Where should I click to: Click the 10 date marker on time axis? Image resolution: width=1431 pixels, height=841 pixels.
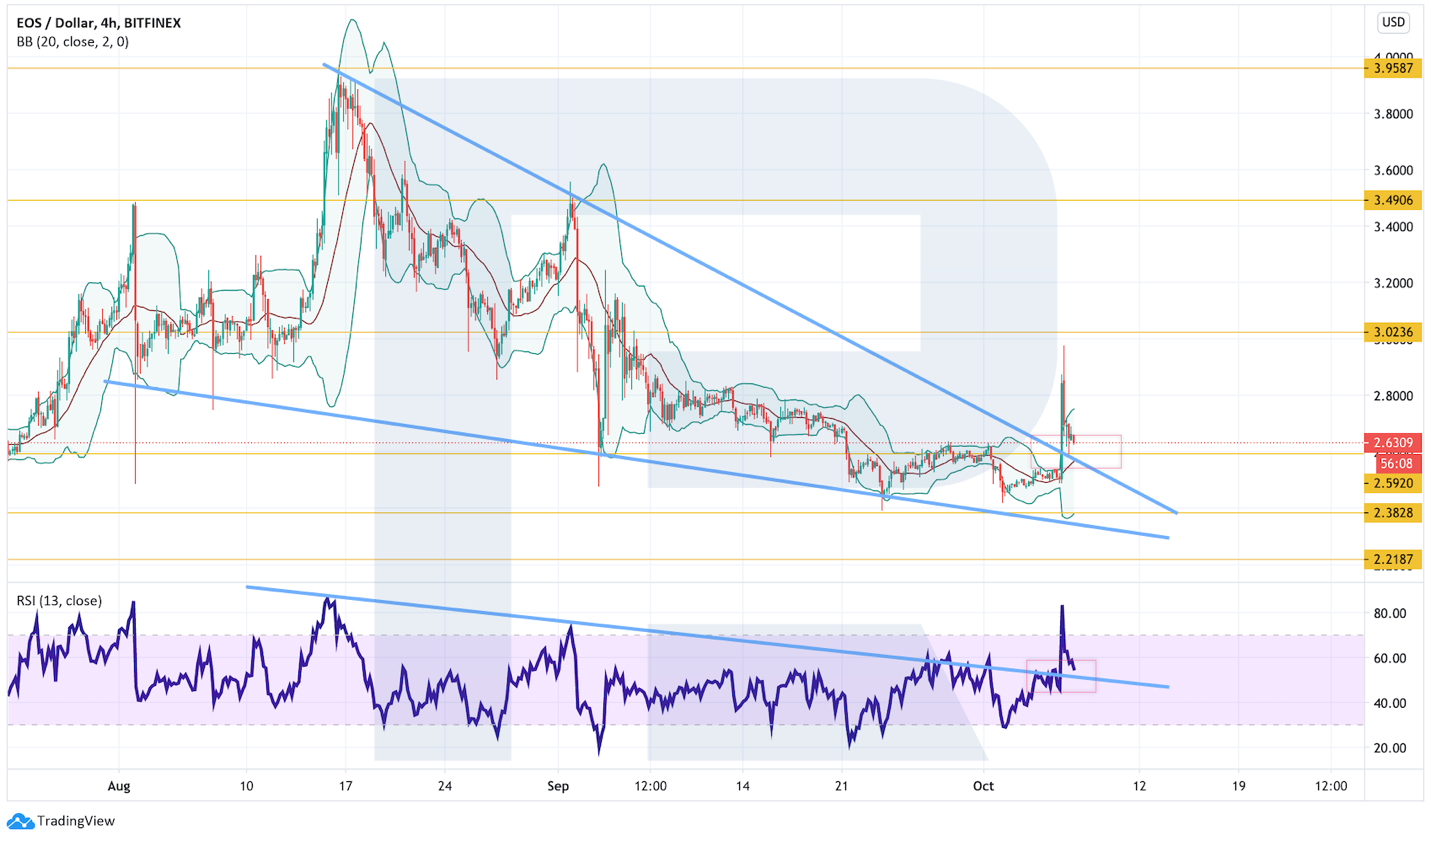coord(246,786)
